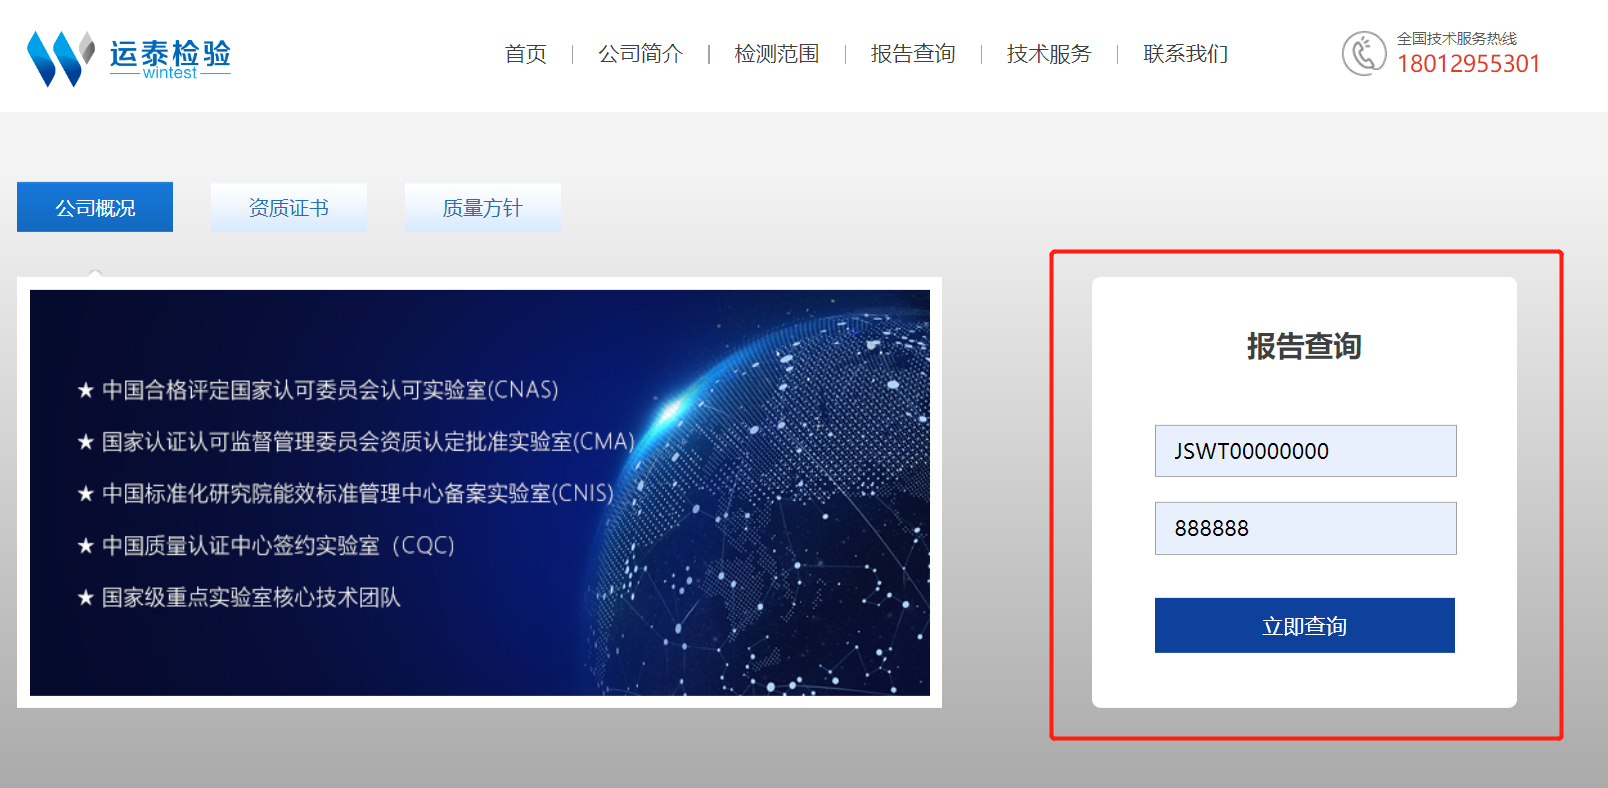Select 报告查询 in the top navigation
The height and width of the screenshot is (788, 1608).
click(x=912, y=54)
